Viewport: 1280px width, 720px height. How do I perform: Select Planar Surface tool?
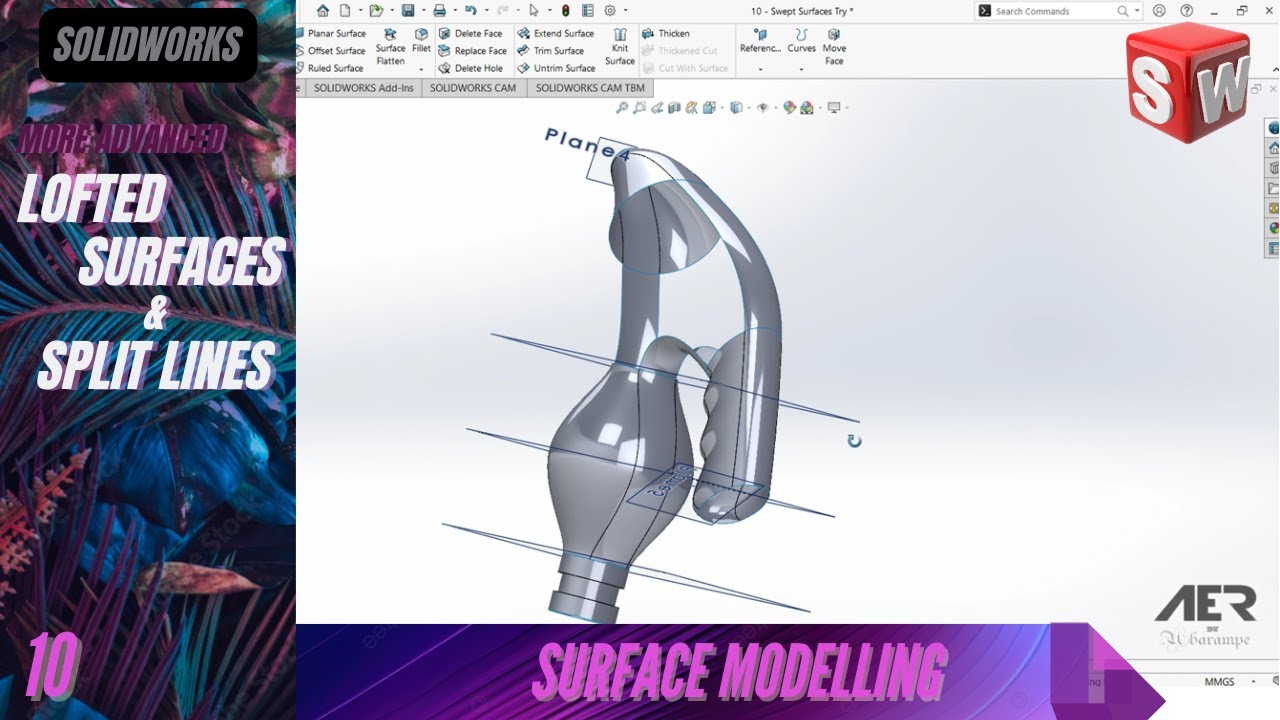coord(331,33)
